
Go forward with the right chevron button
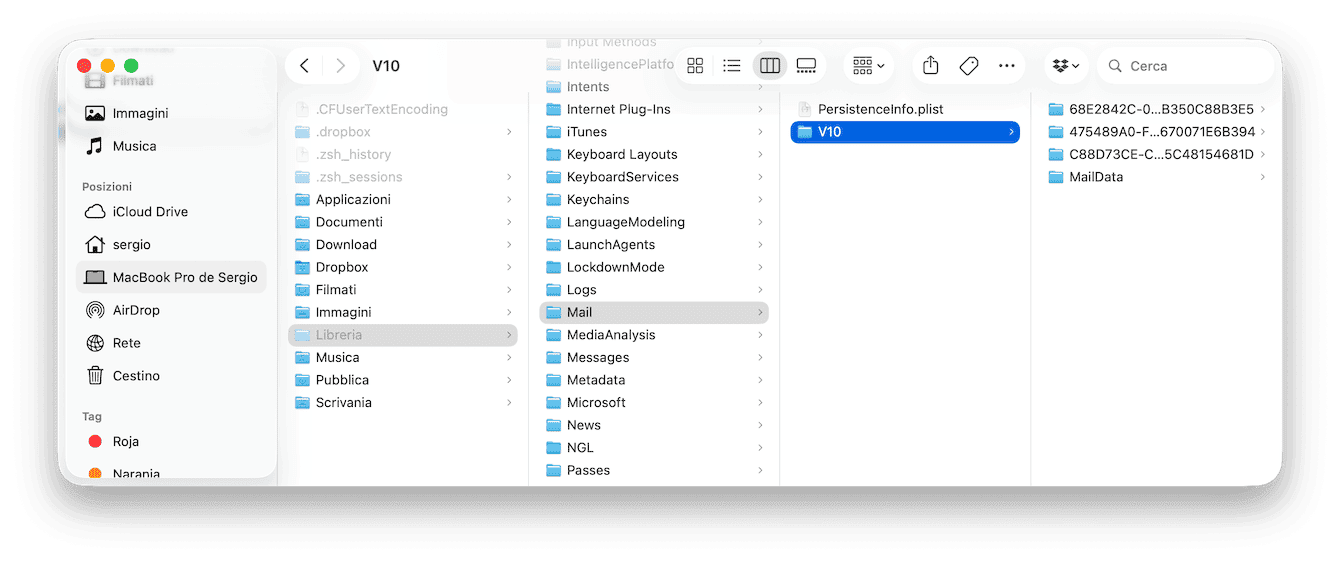point(341,66)
